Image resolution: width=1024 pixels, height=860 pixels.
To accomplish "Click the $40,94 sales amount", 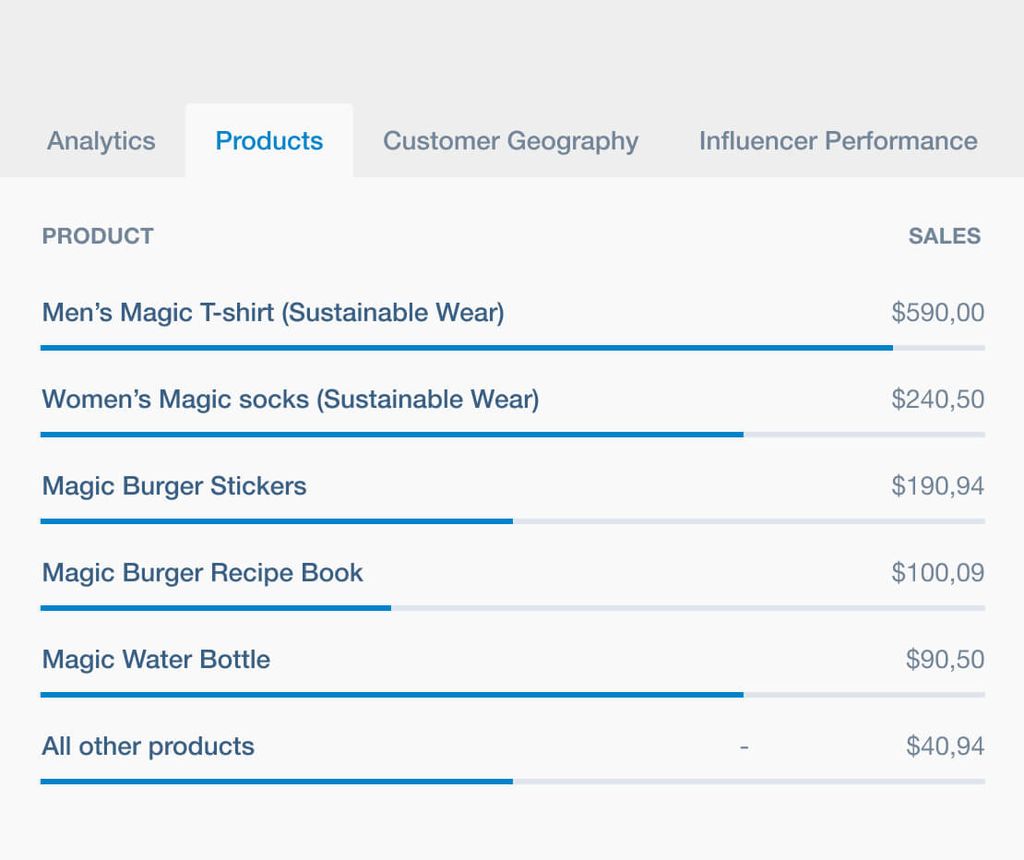I will tap(944, 746).
